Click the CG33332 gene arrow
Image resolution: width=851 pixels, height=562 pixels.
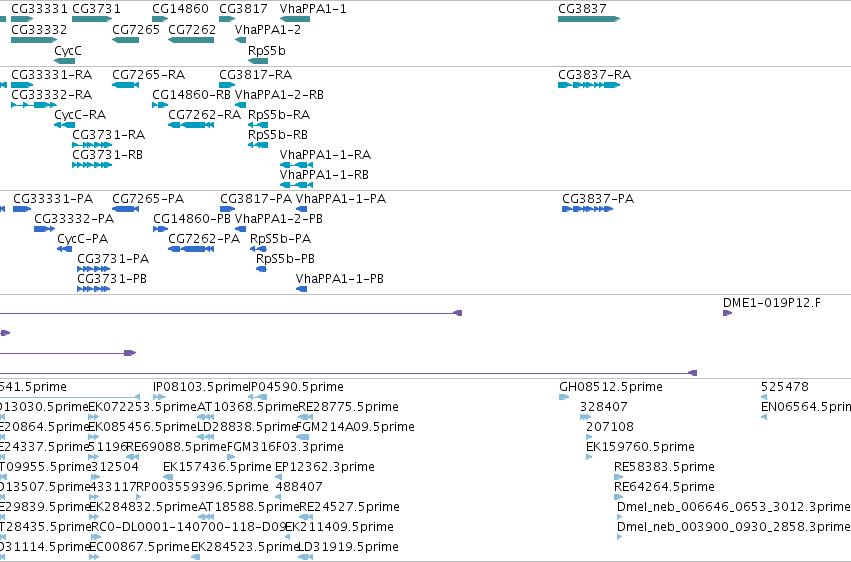pos(34,40)
